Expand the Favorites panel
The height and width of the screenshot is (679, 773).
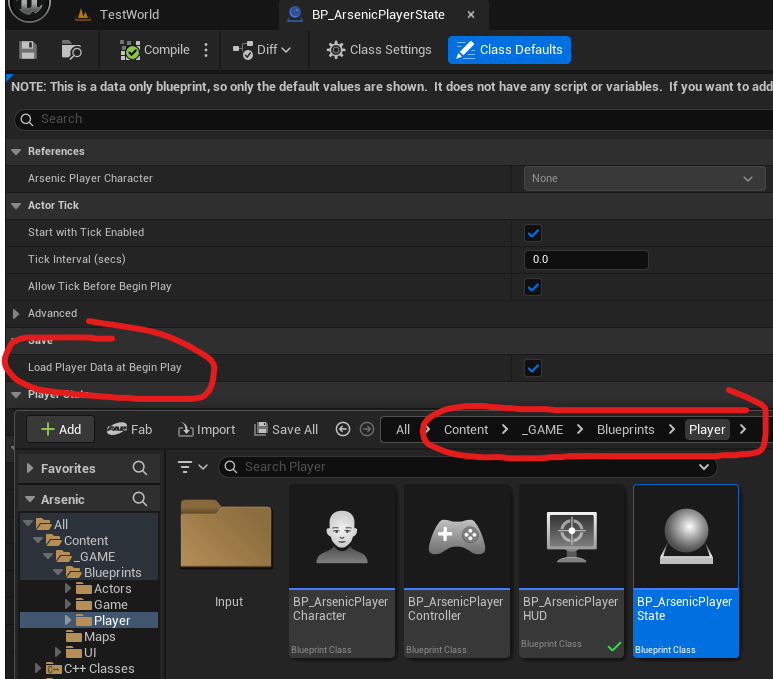(30, 468)
